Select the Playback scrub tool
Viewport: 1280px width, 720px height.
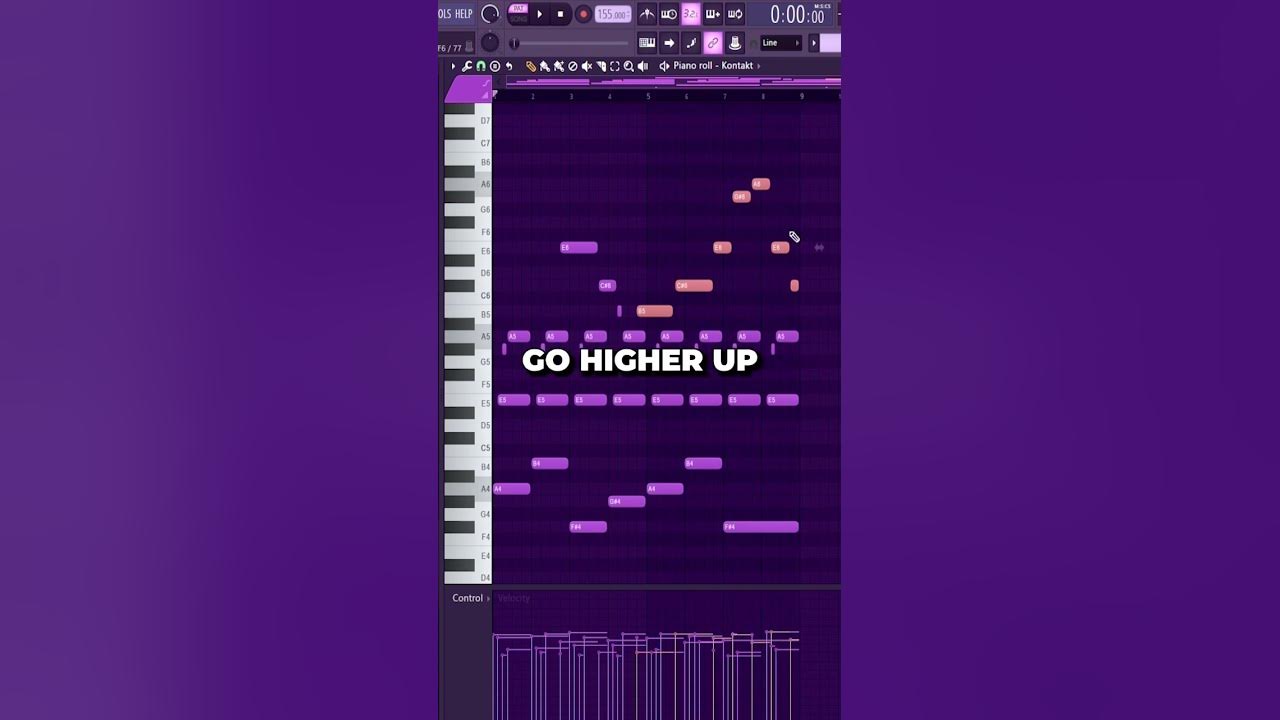[x=643, y=66]
